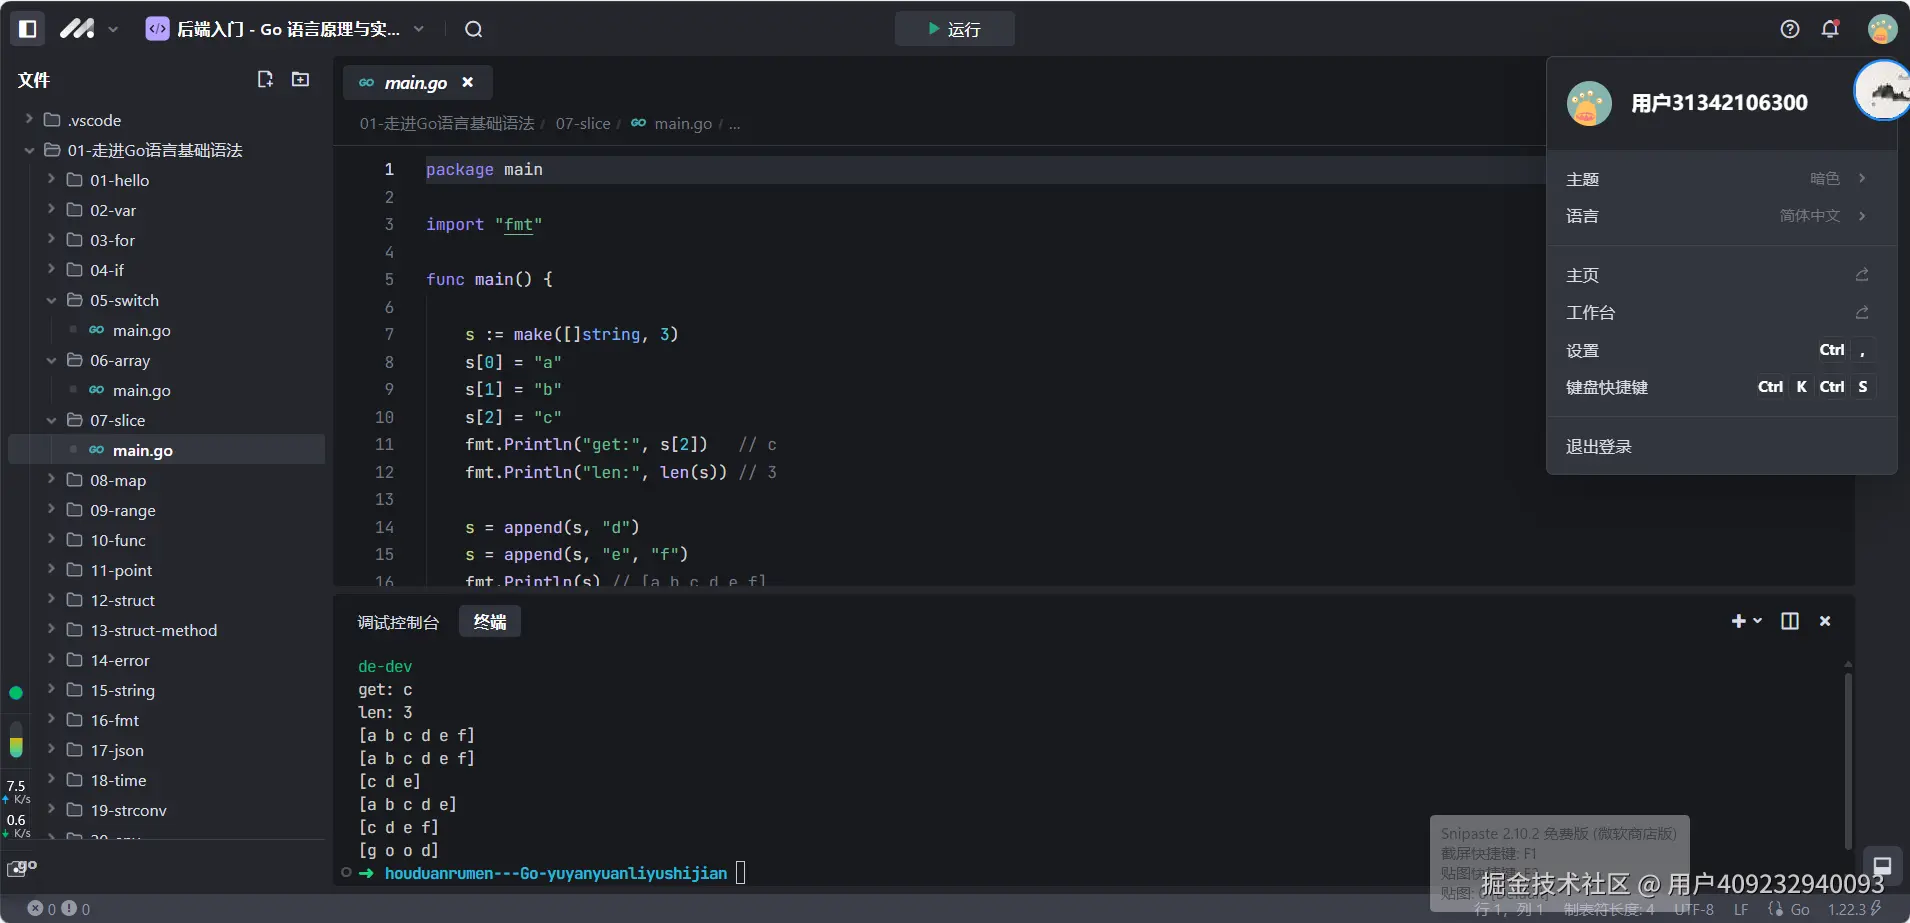This screenshot has width=1910, height=923.
Task: Expand the 08-map folder
Action: coord(118,480)
